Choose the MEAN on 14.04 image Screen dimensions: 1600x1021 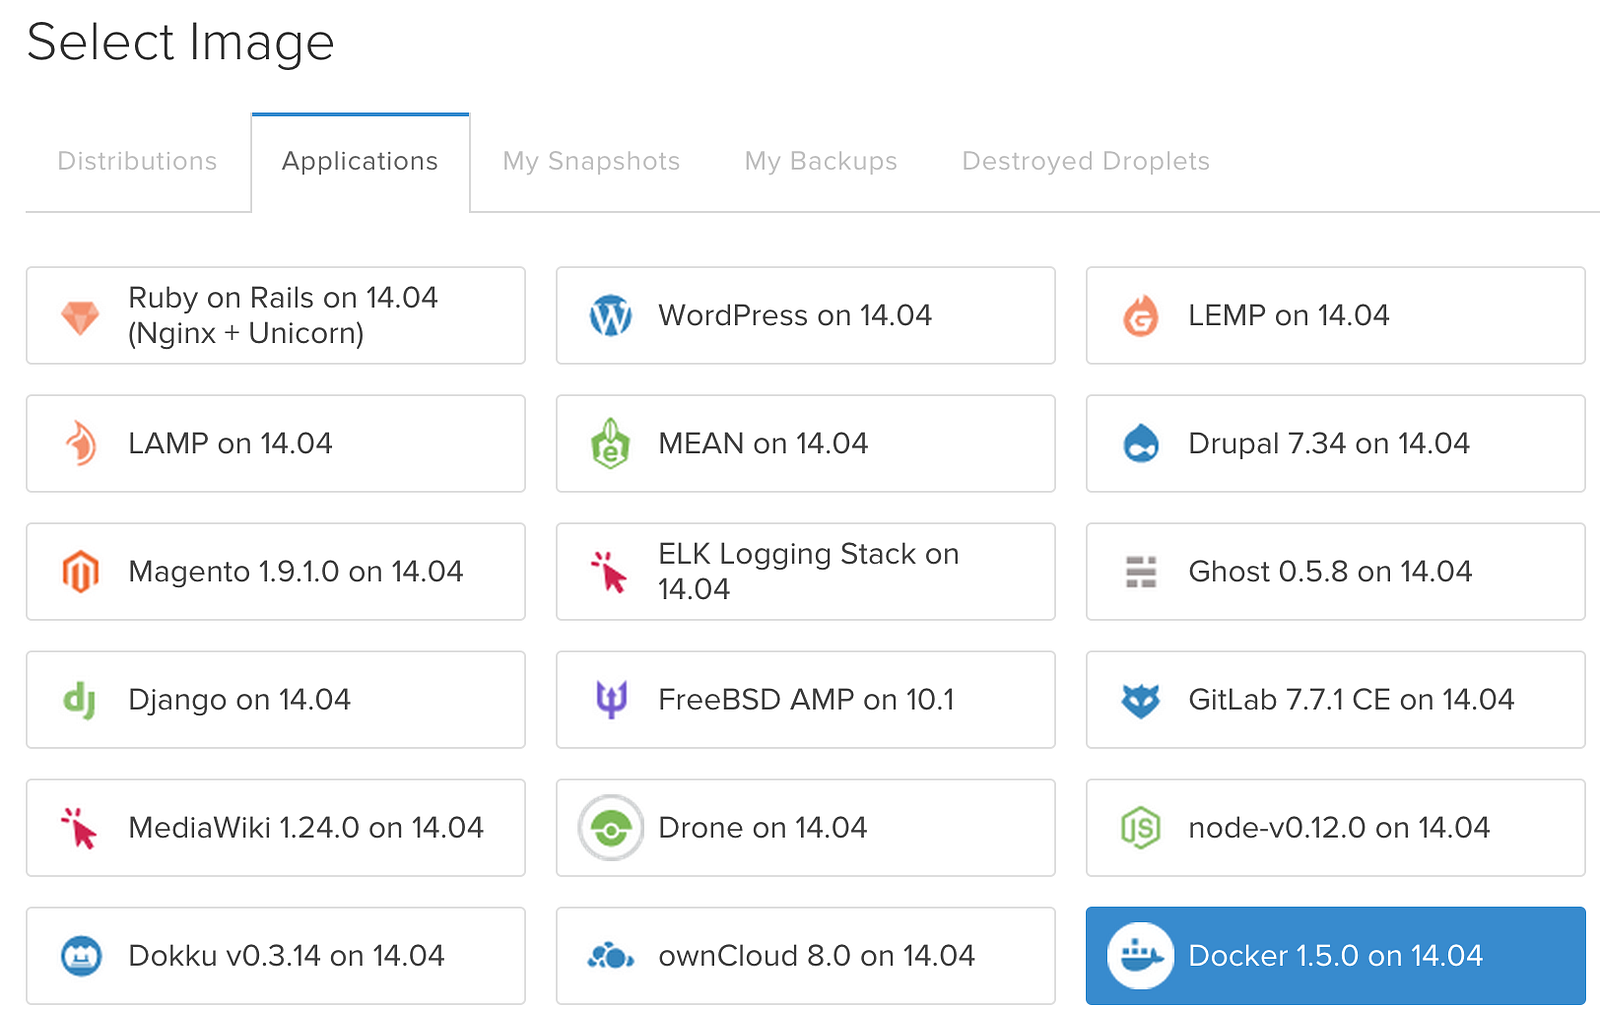pyautogui.click(x=805, y=444)
